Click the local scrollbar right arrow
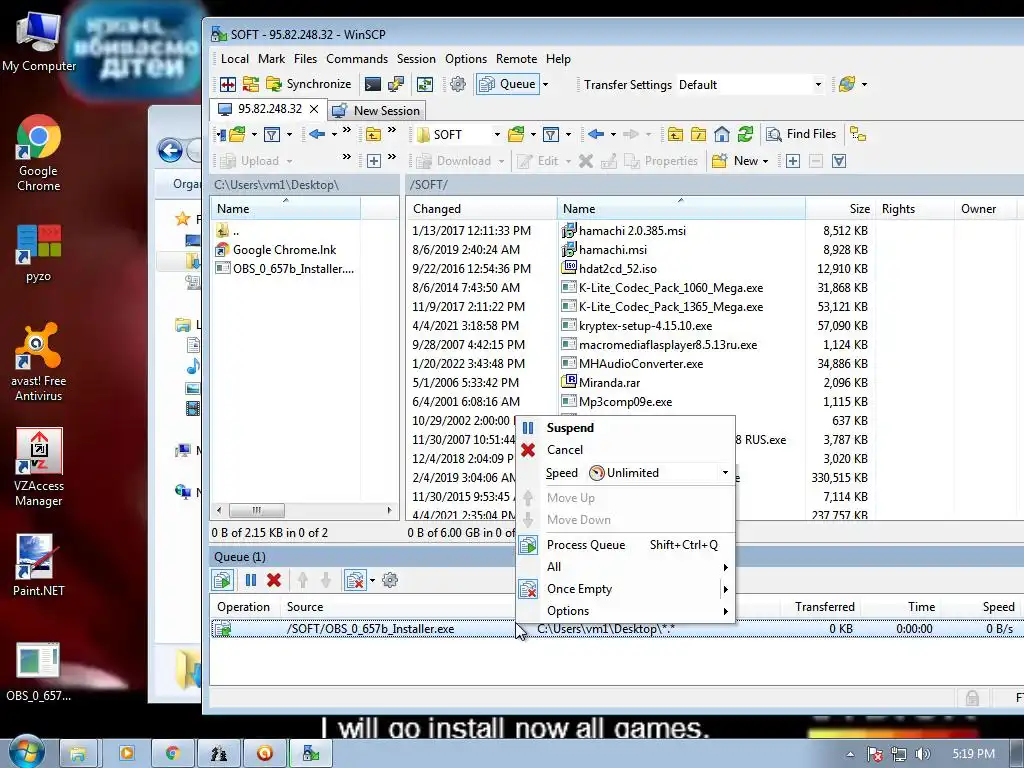The image size is (1024, 768). [390, 511]
